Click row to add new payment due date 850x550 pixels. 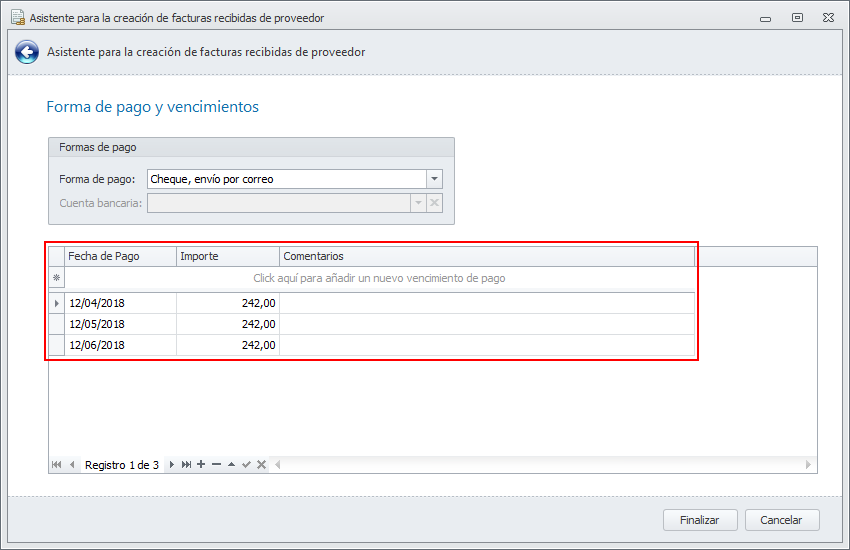pyautogui.click(x=379, y=278)
